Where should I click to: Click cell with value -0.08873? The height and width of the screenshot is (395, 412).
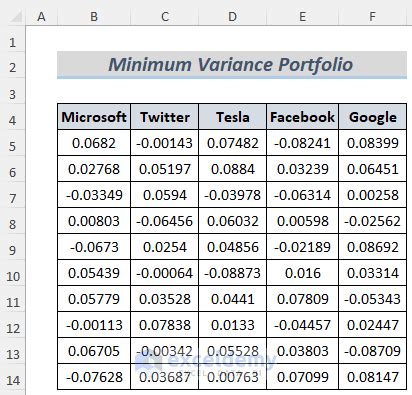pos(233,273)
